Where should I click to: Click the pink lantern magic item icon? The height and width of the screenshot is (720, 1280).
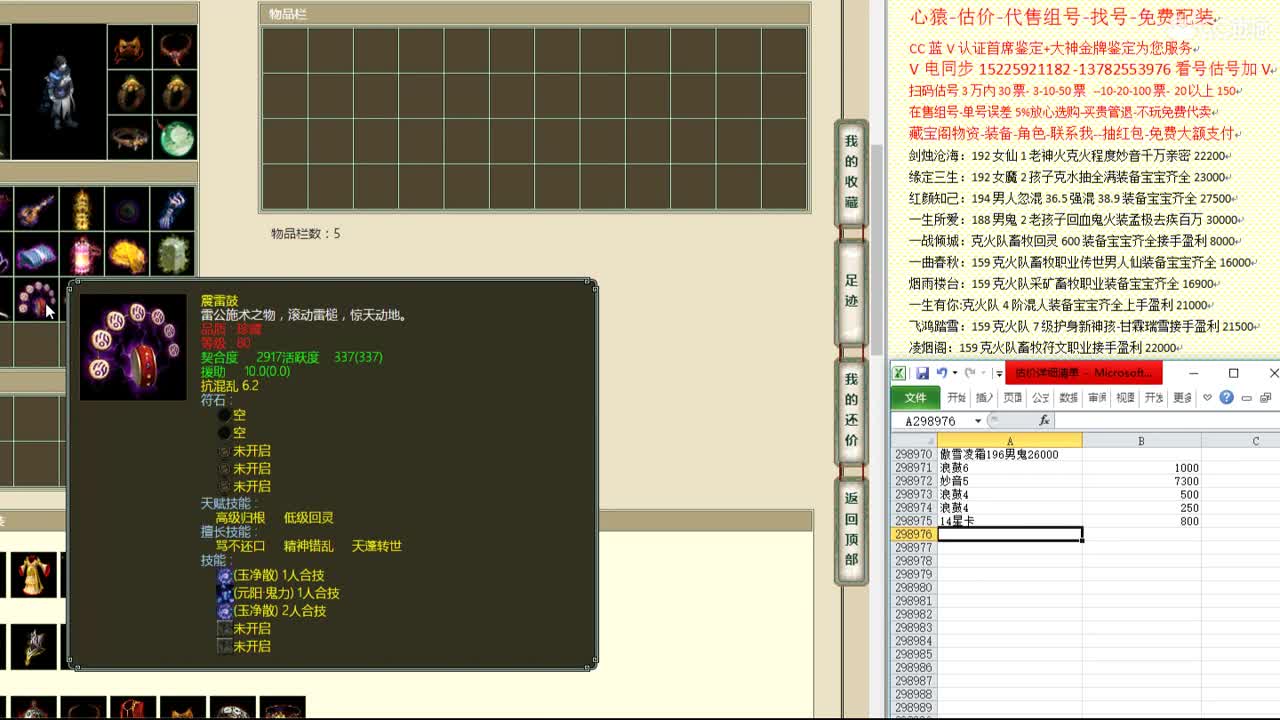[82, 256]
